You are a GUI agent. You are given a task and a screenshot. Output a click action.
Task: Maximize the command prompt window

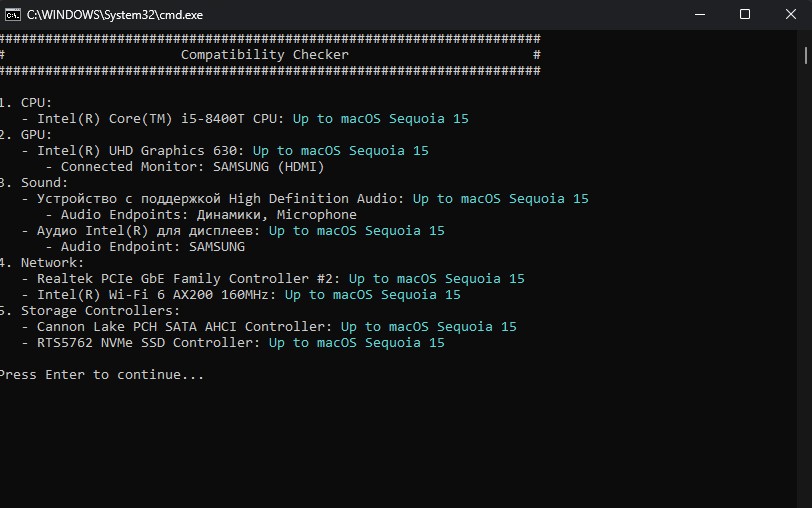click(x=744, y=14)
